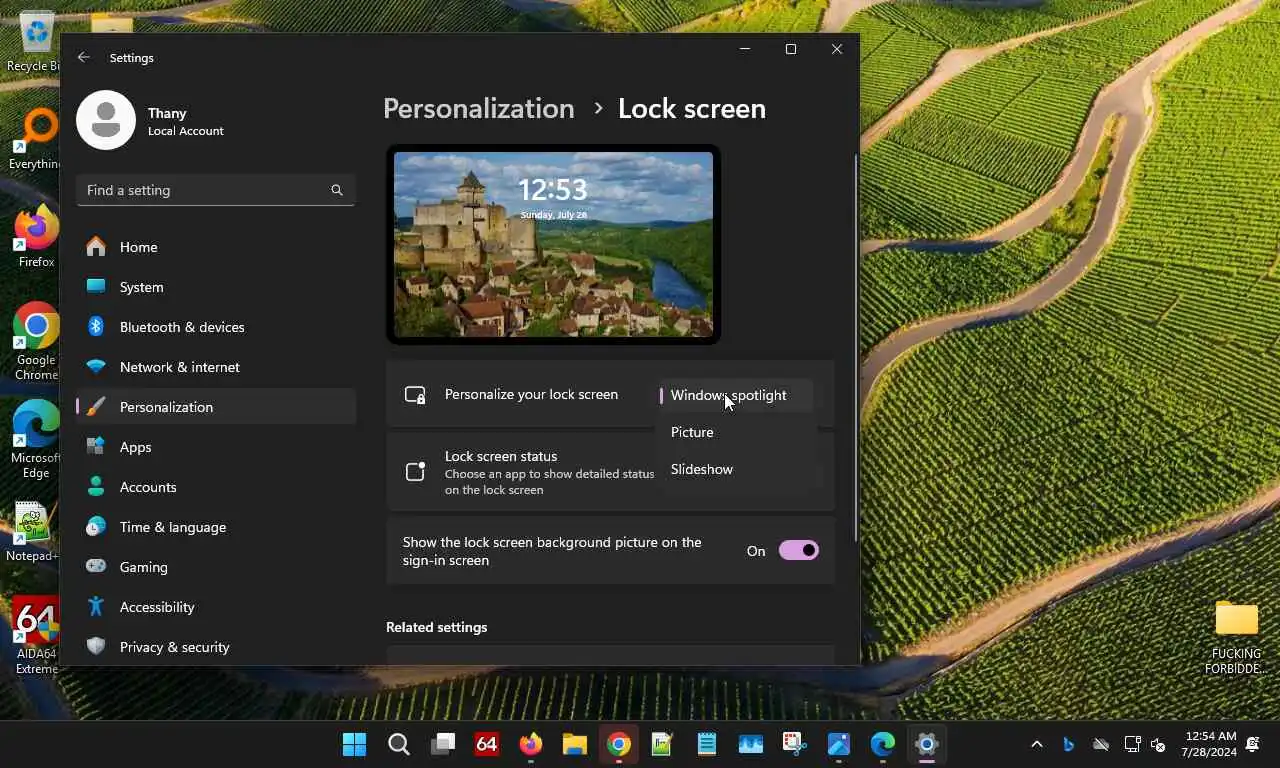Open the clock and date flyout
This screenshot has width=1280, height=768.
(x=1209, y=744)
